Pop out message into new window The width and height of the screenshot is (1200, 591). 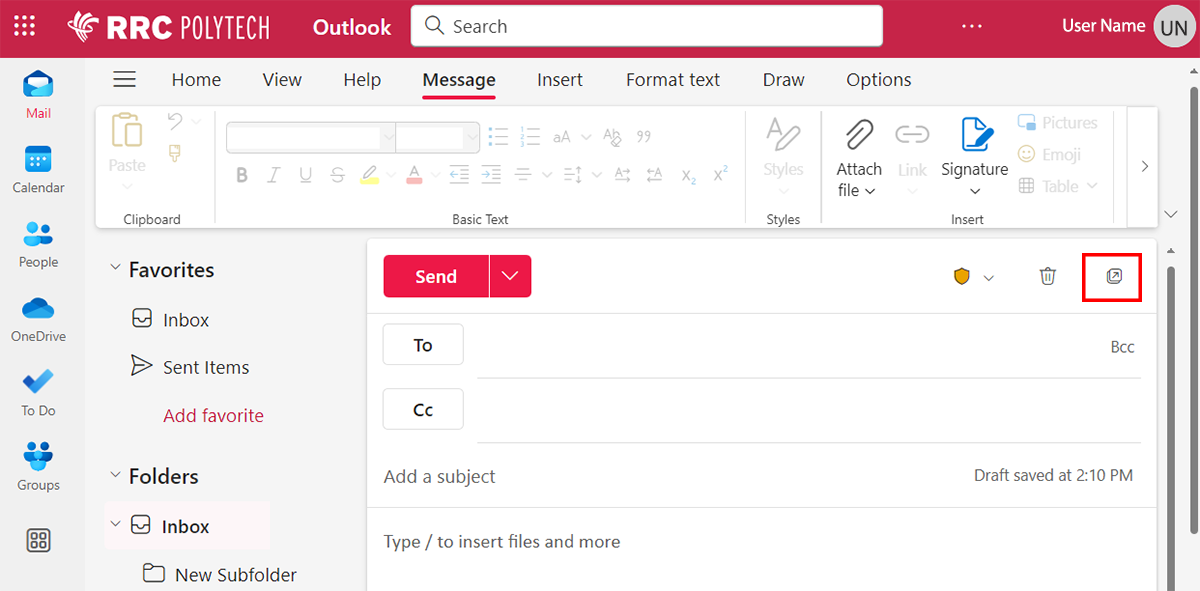[1113, 277]
